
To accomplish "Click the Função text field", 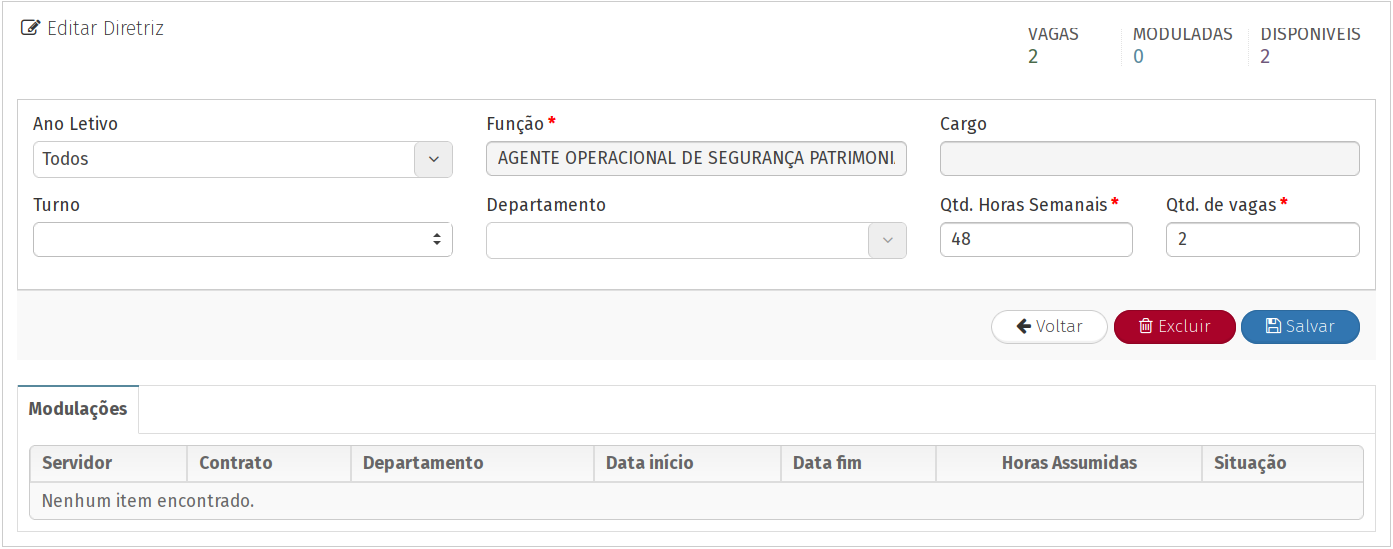I will [696, 159].
